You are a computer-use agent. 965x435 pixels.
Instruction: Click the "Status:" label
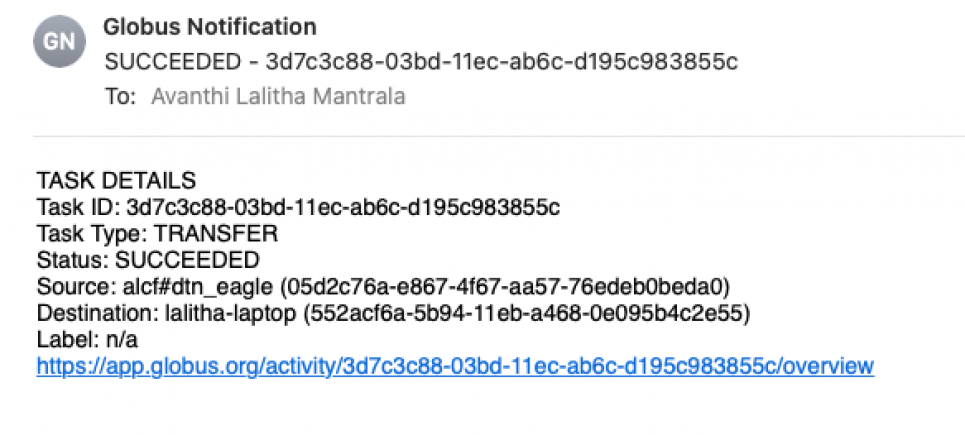point(72,261)
